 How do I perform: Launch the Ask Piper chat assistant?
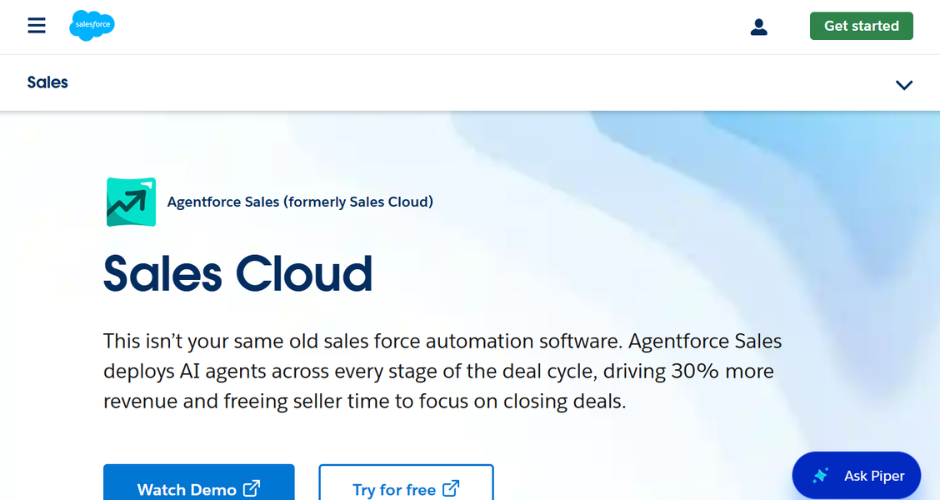[x=856, y=475]
